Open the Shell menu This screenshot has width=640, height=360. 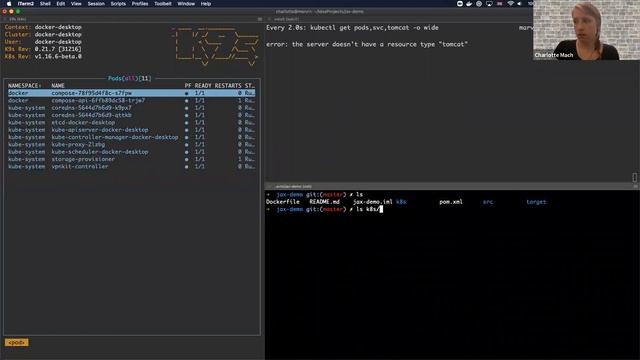tap(45, 4)
